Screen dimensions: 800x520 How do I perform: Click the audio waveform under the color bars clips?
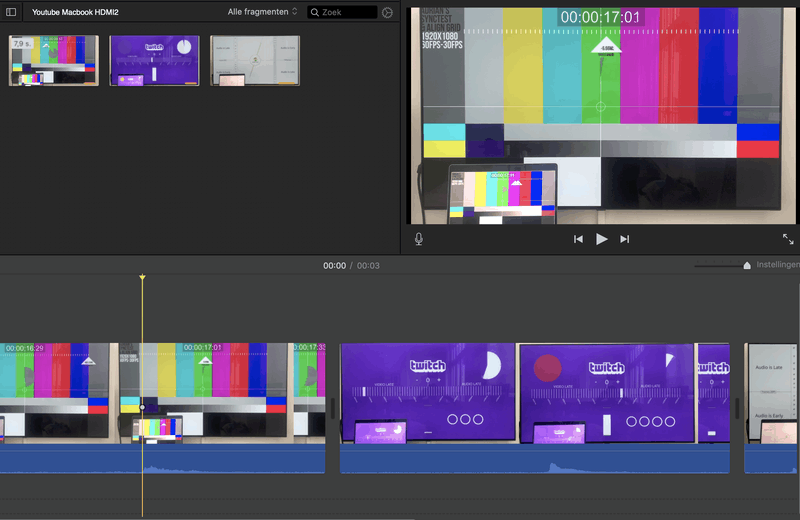[162, 458]
